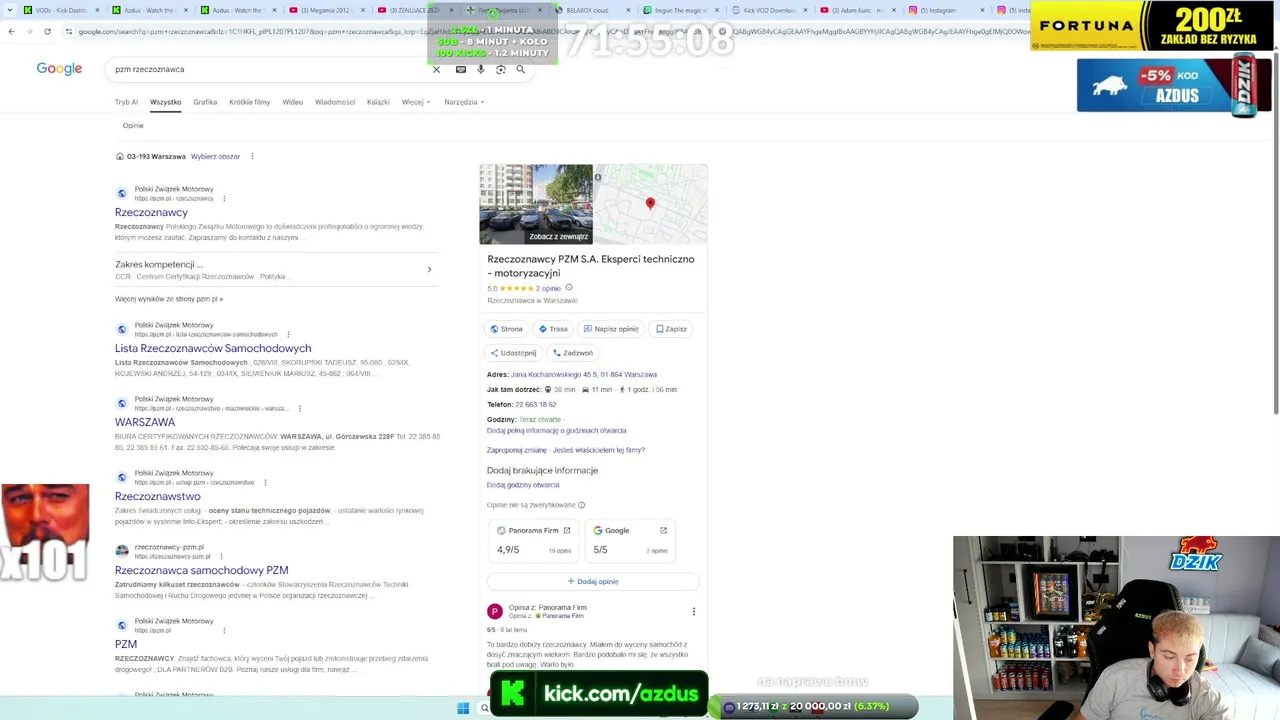Open three-dot menu of Rzeczoznawstwo result
The width and height of the screenshot is (1280, 720).
(x=265, y=482)
